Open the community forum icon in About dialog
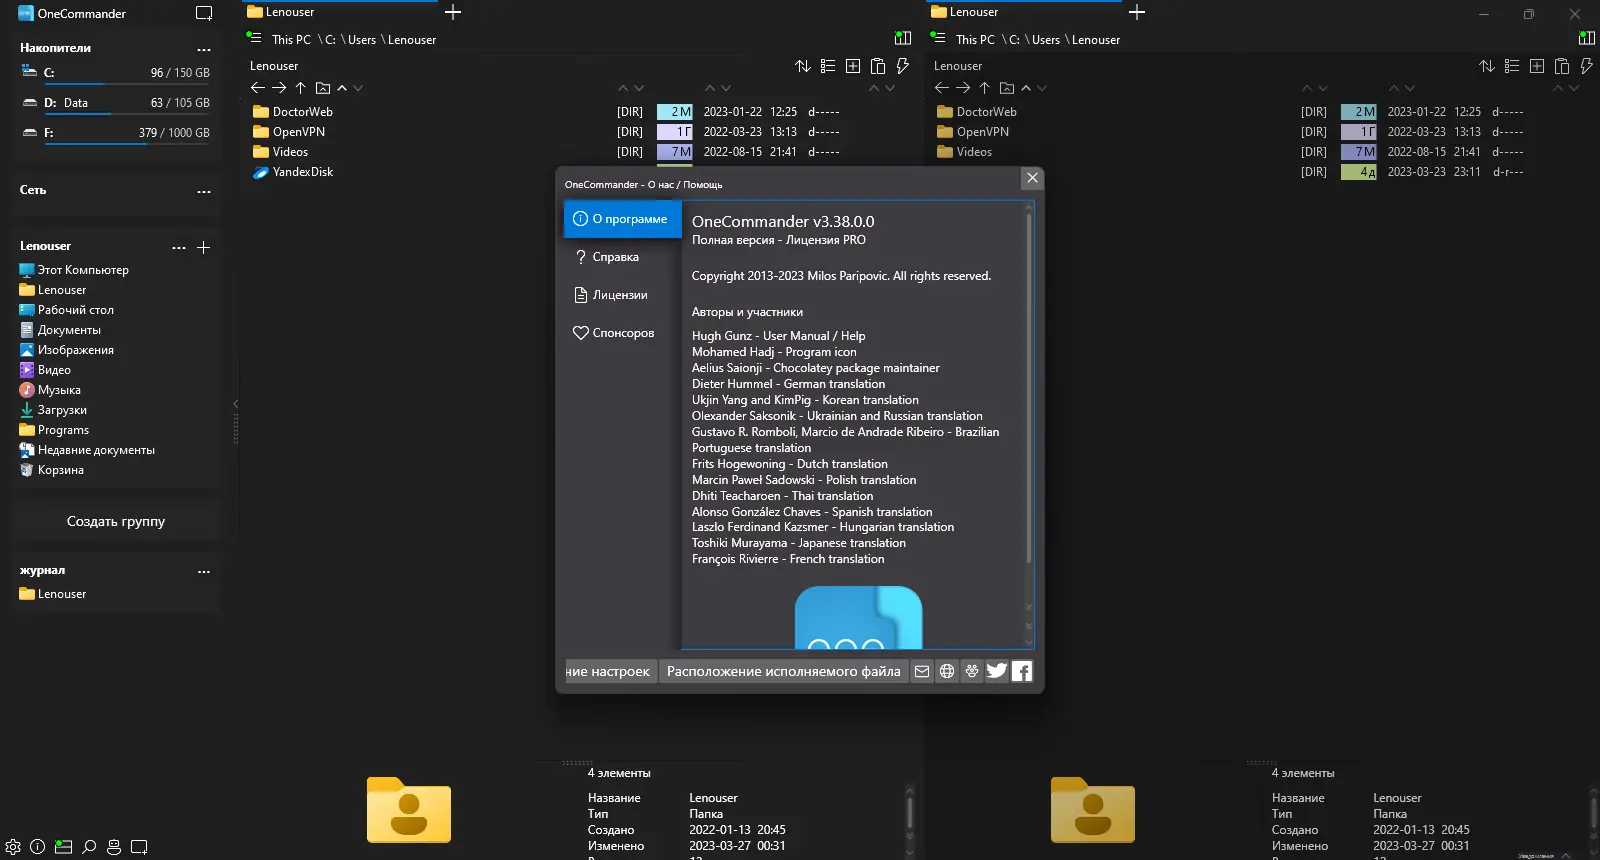Image resolution: width=1600 pixels, height=860 pixels. pos(972,671)
